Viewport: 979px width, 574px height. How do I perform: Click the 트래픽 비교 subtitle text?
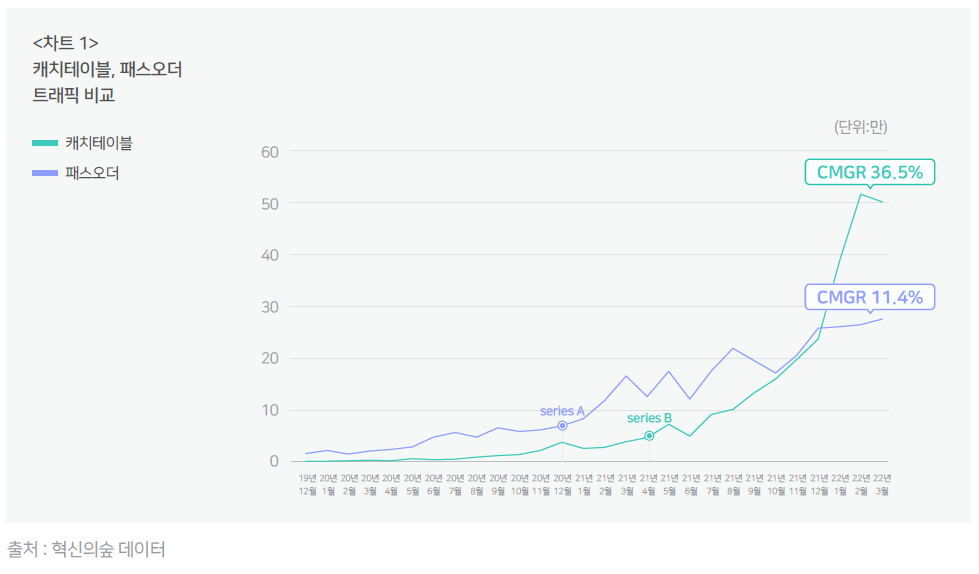tap(74, 95)
